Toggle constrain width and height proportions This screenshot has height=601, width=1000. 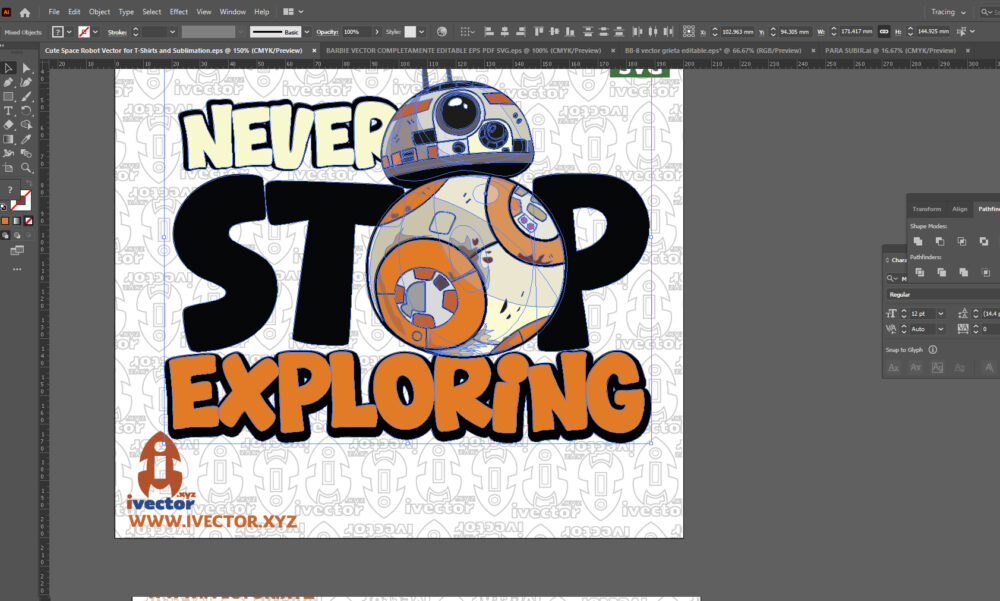884,31
